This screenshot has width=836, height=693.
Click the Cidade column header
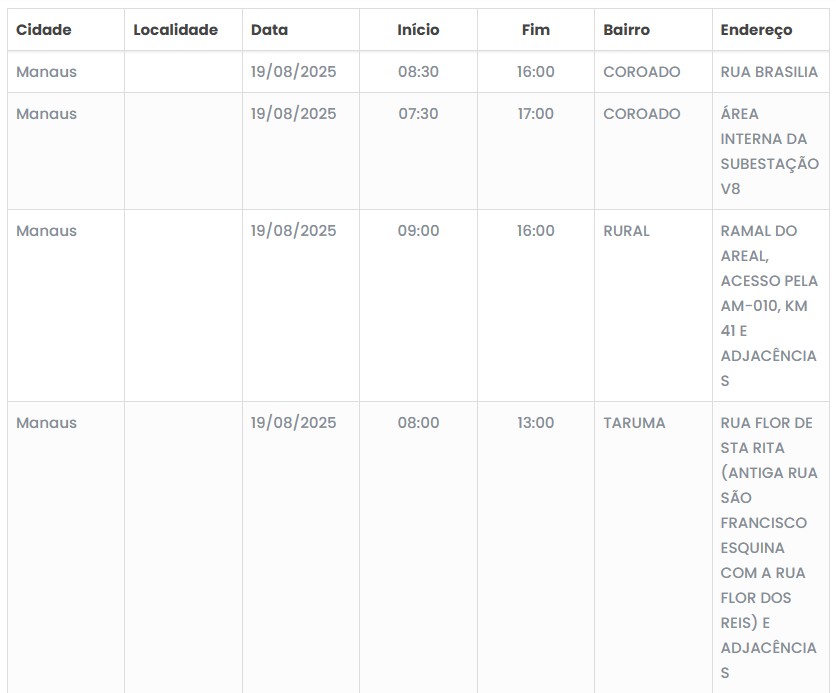(x=44, y=30)
